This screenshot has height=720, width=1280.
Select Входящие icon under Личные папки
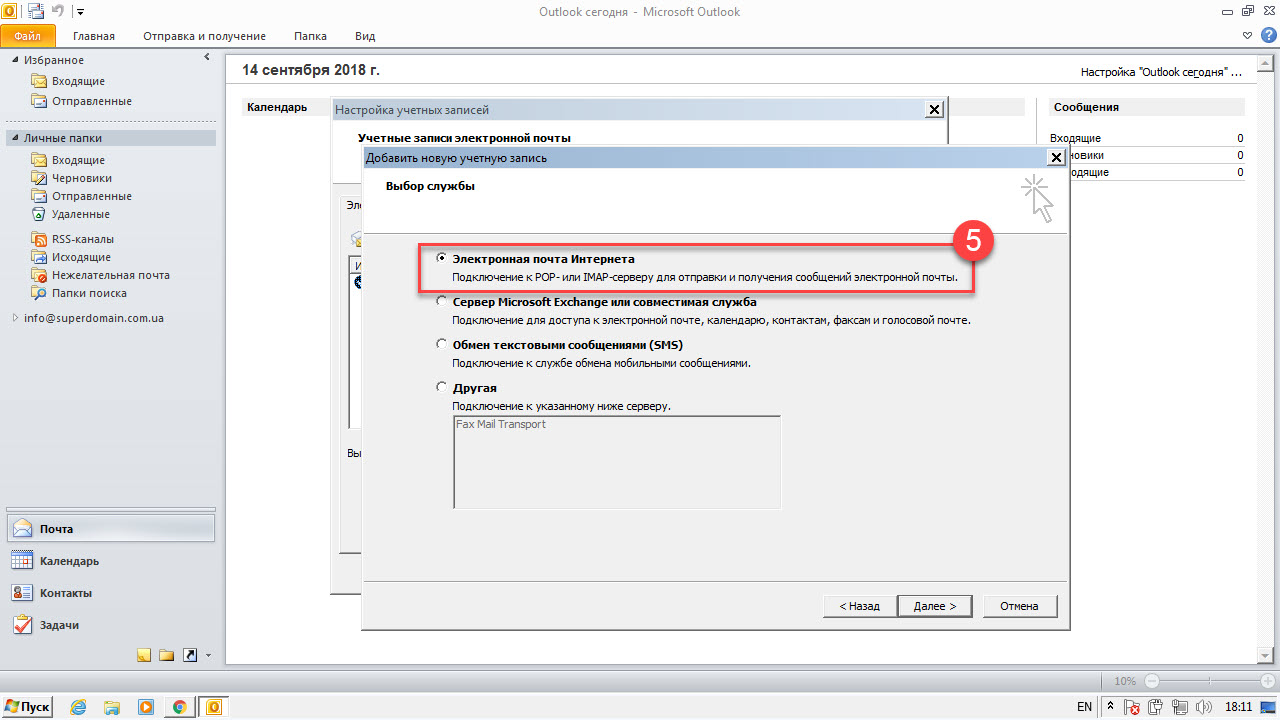[39, 160]
